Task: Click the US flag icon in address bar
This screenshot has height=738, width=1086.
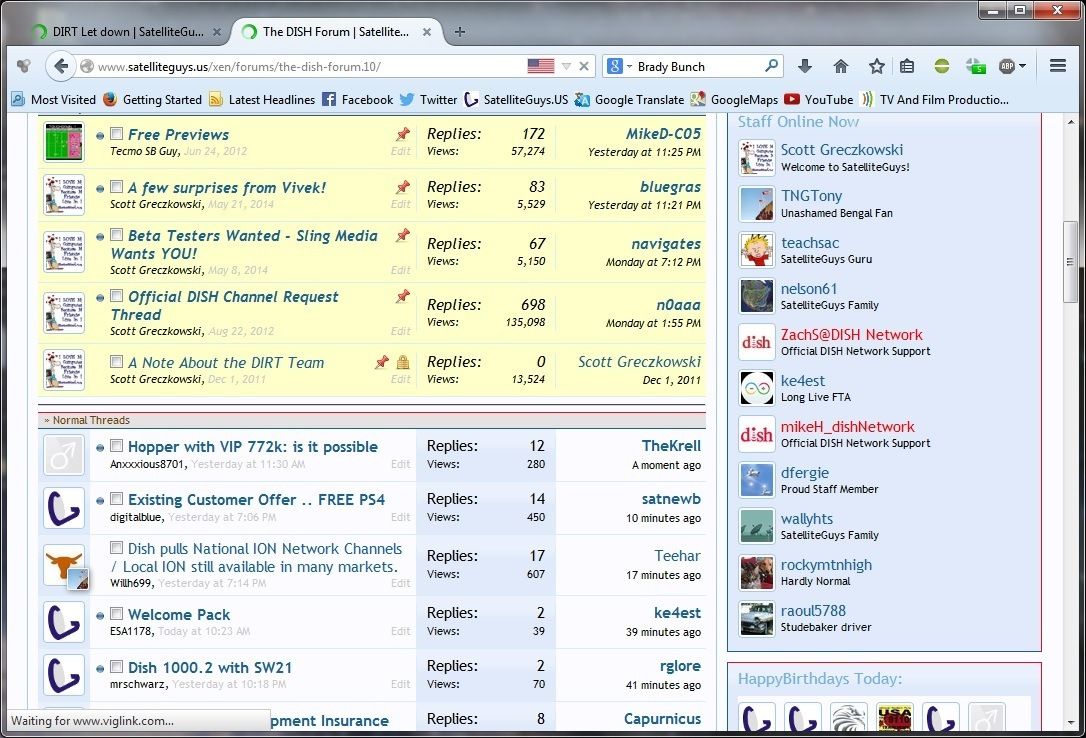Action: pyautogui.click(x=540, y=66)
